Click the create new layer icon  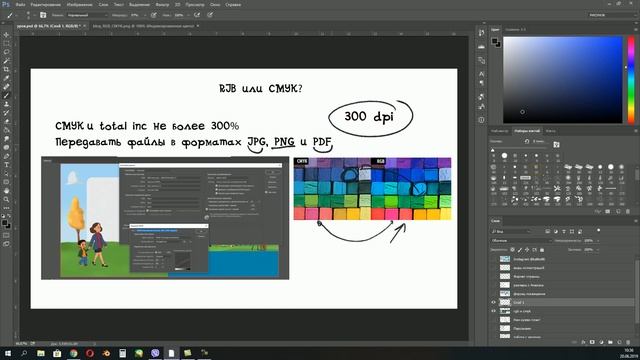(x=619, y=342)
